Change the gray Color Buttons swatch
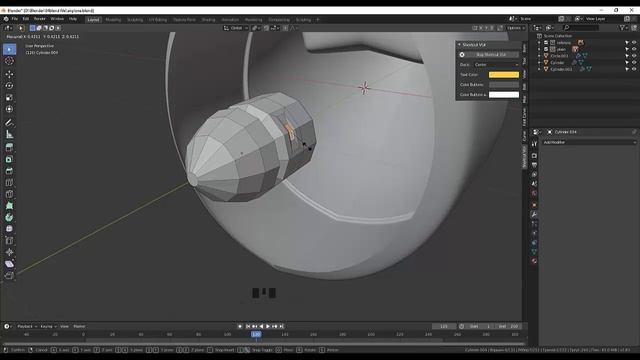 504,84
